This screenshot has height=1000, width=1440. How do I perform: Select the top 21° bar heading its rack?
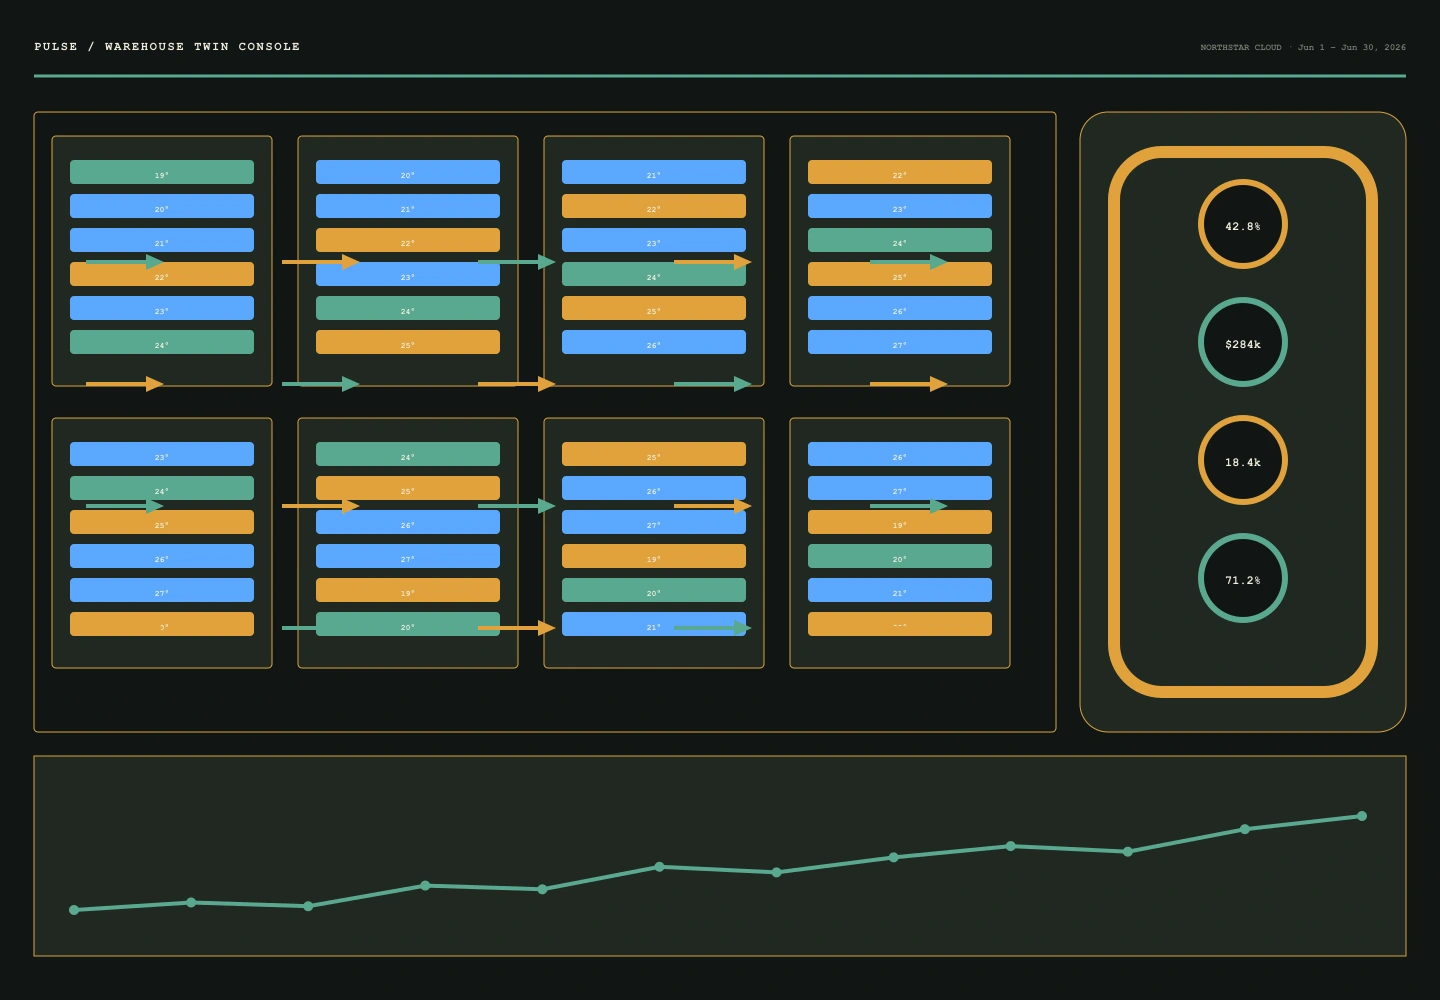[654, 172]
